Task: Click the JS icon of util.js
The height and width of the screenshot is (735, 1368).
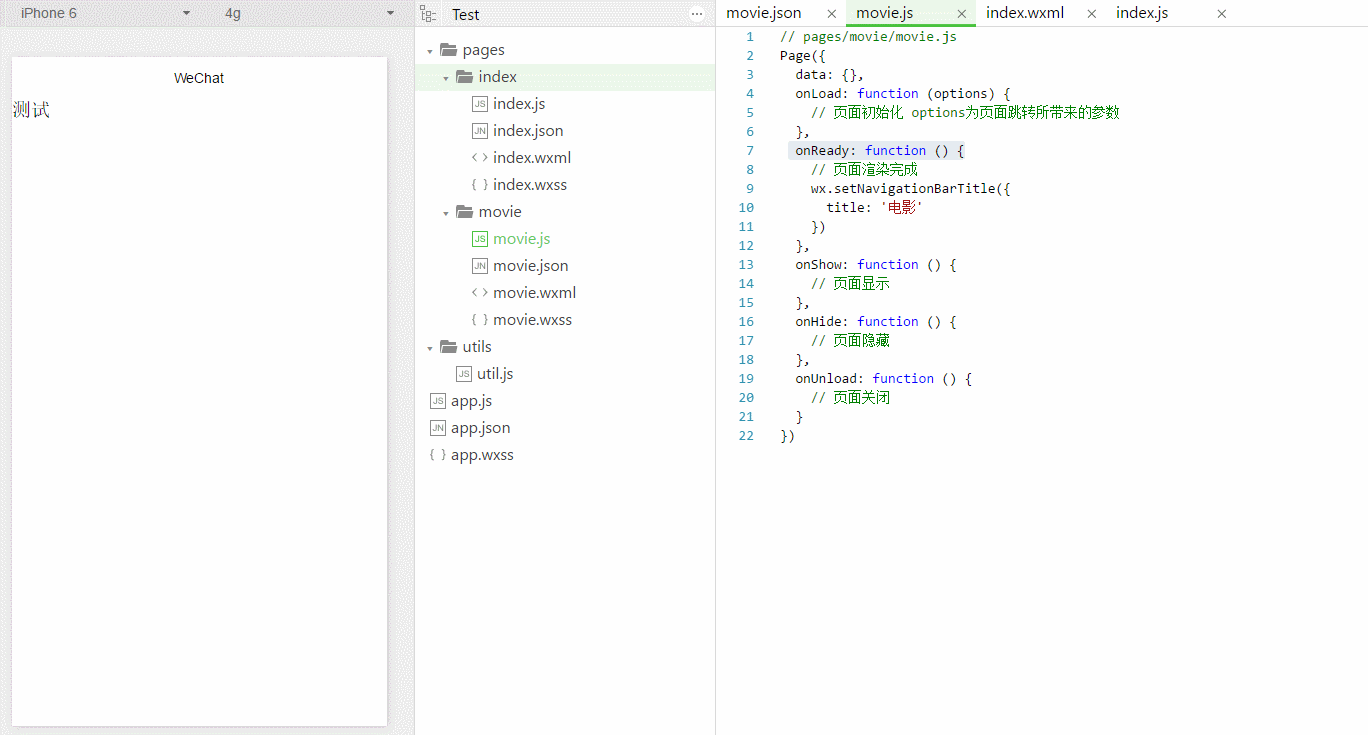Action: tap(464, 374)
